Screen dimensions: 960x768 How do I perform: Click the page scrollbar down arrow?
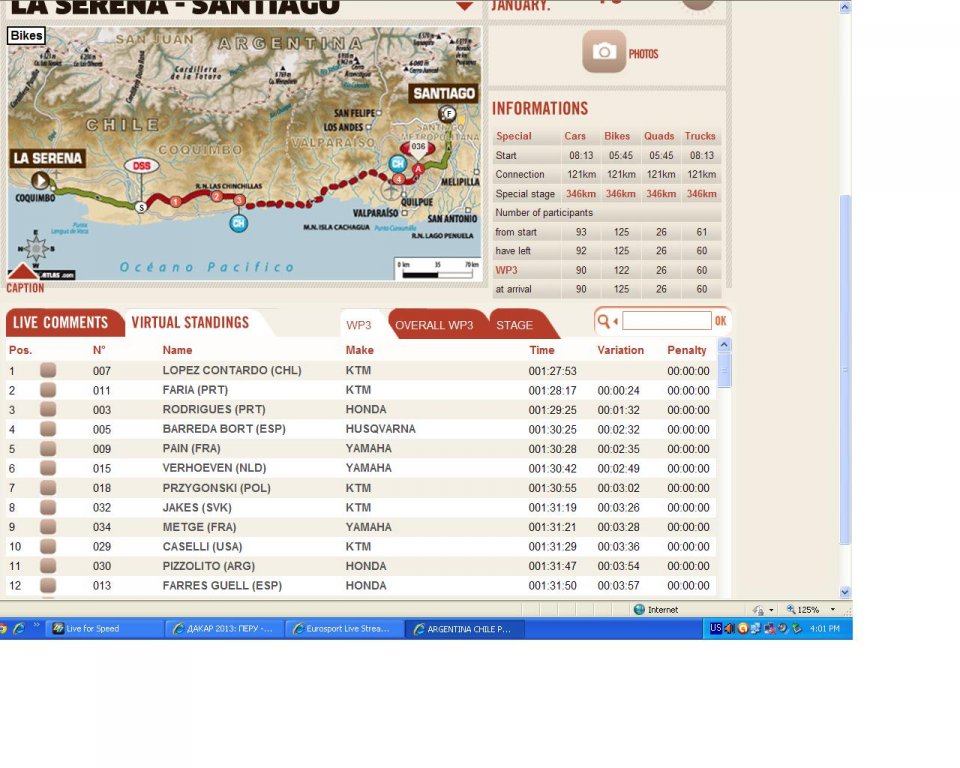[845, 592]
